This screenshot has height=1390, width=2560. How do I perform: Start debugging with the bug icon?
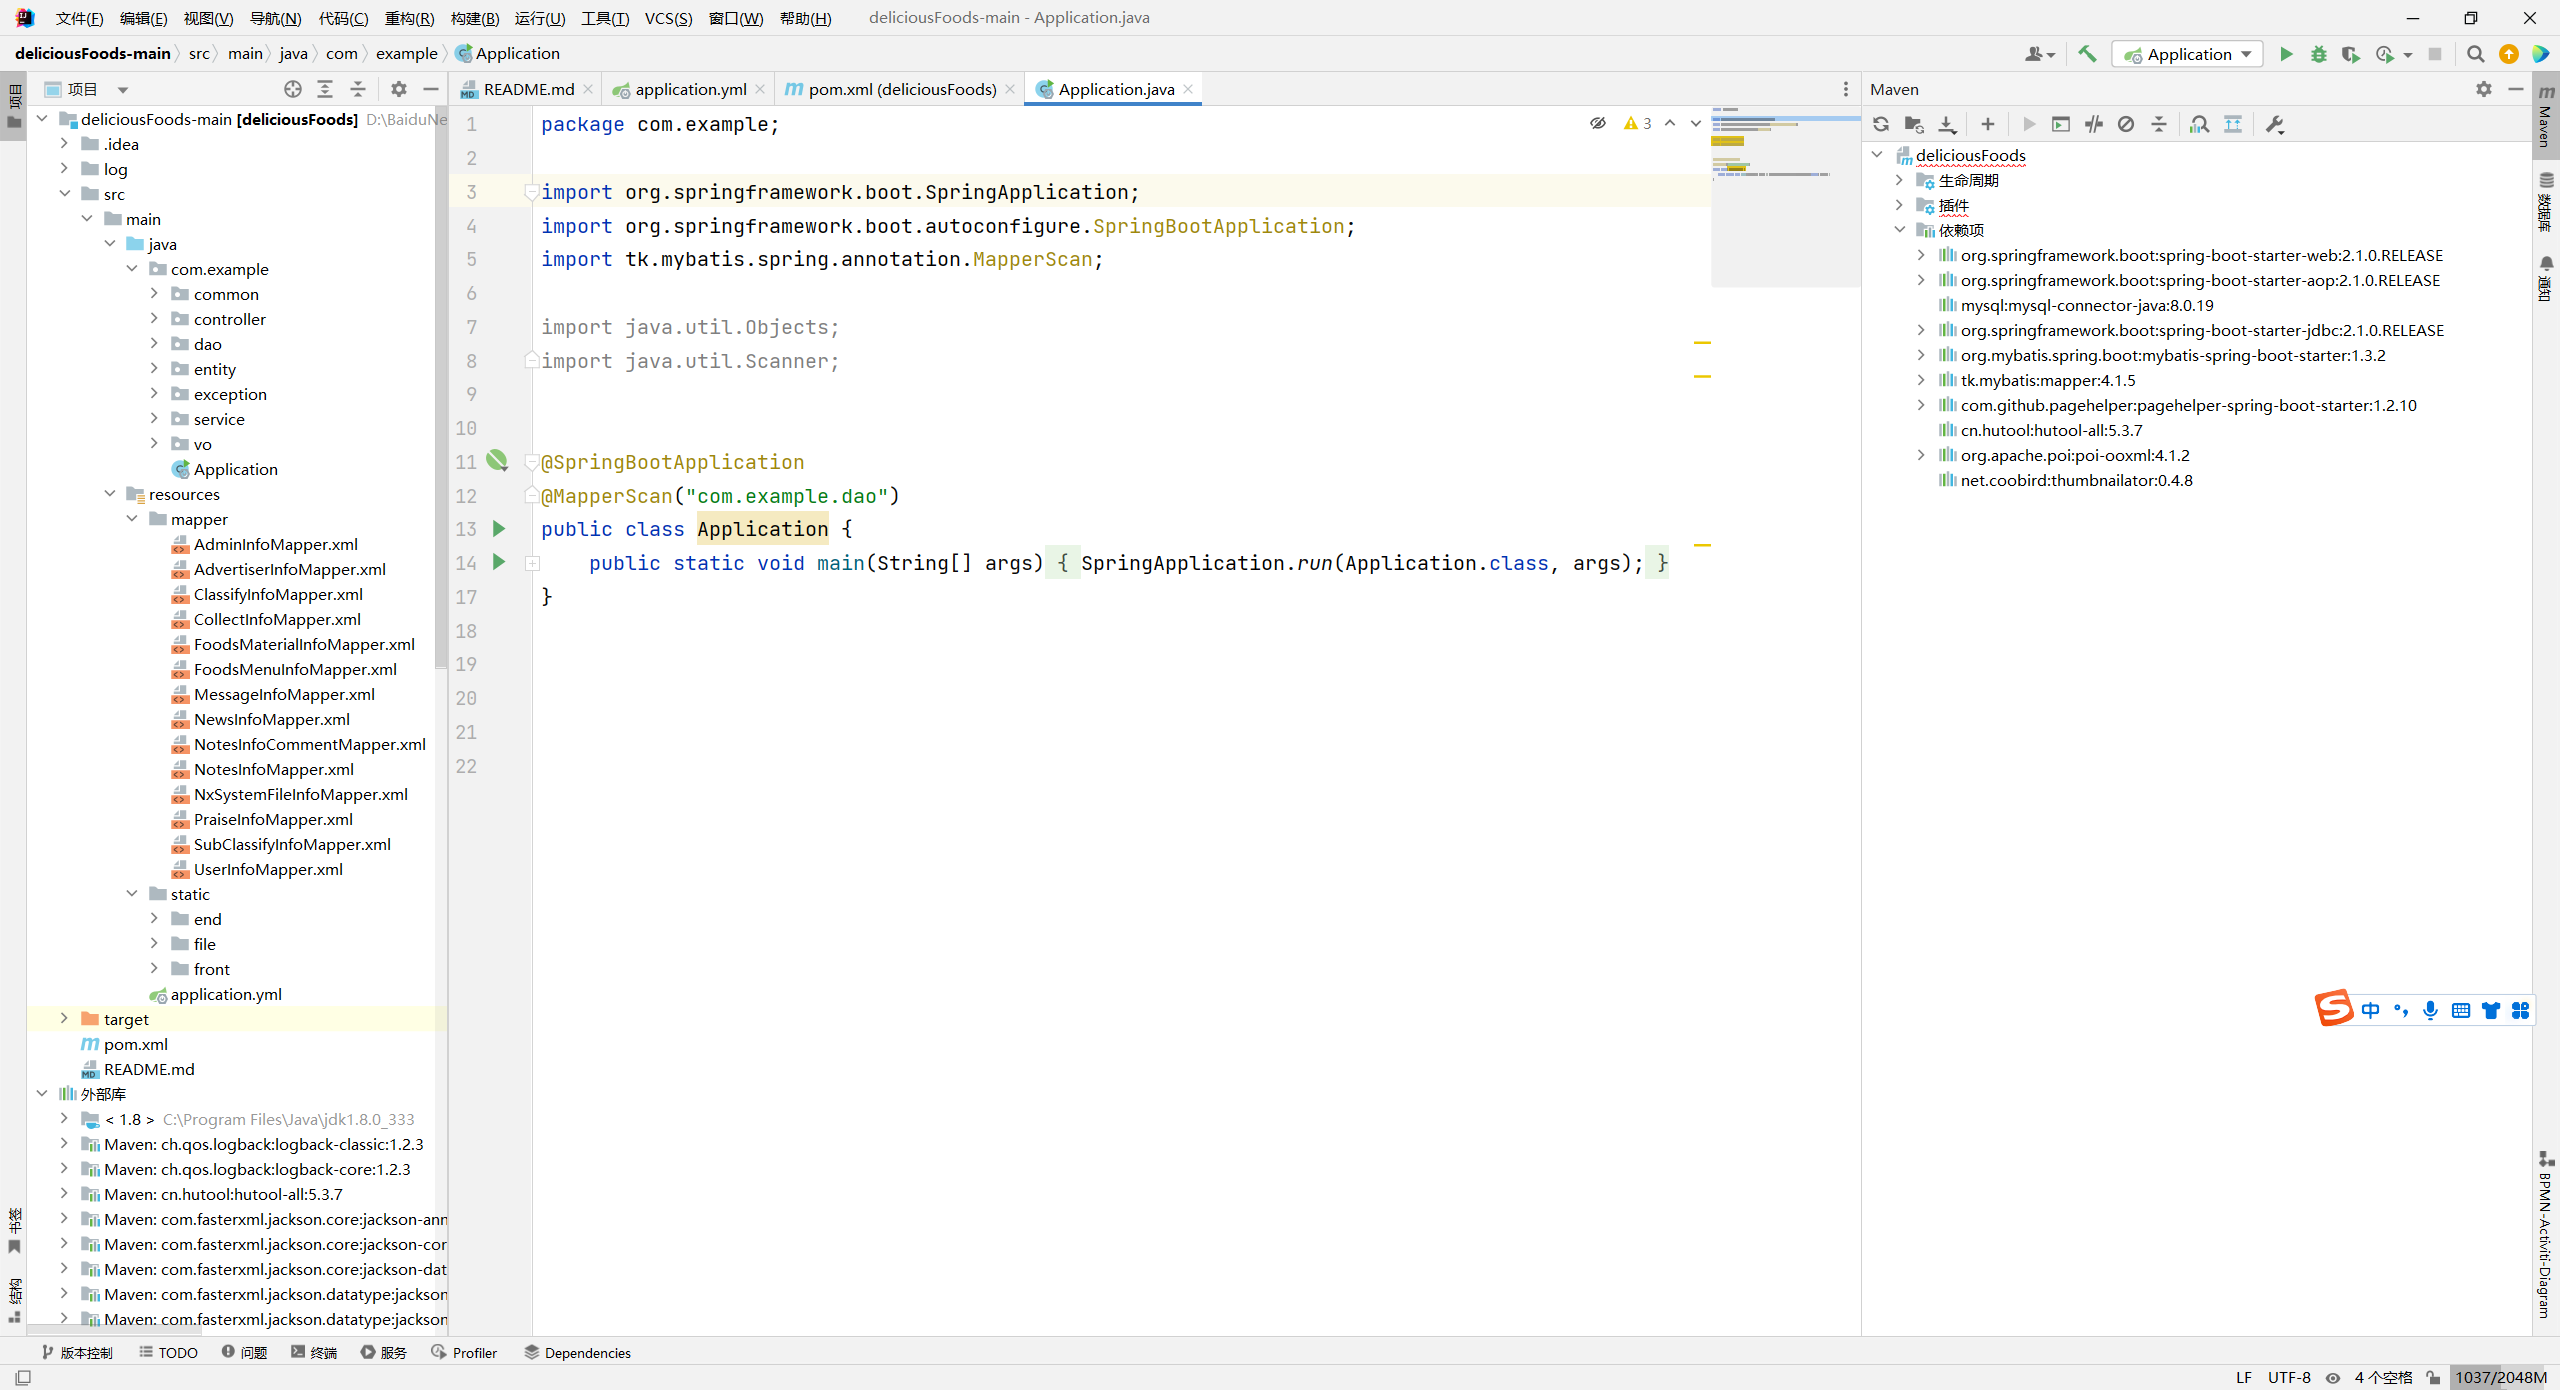(2318, 54)
